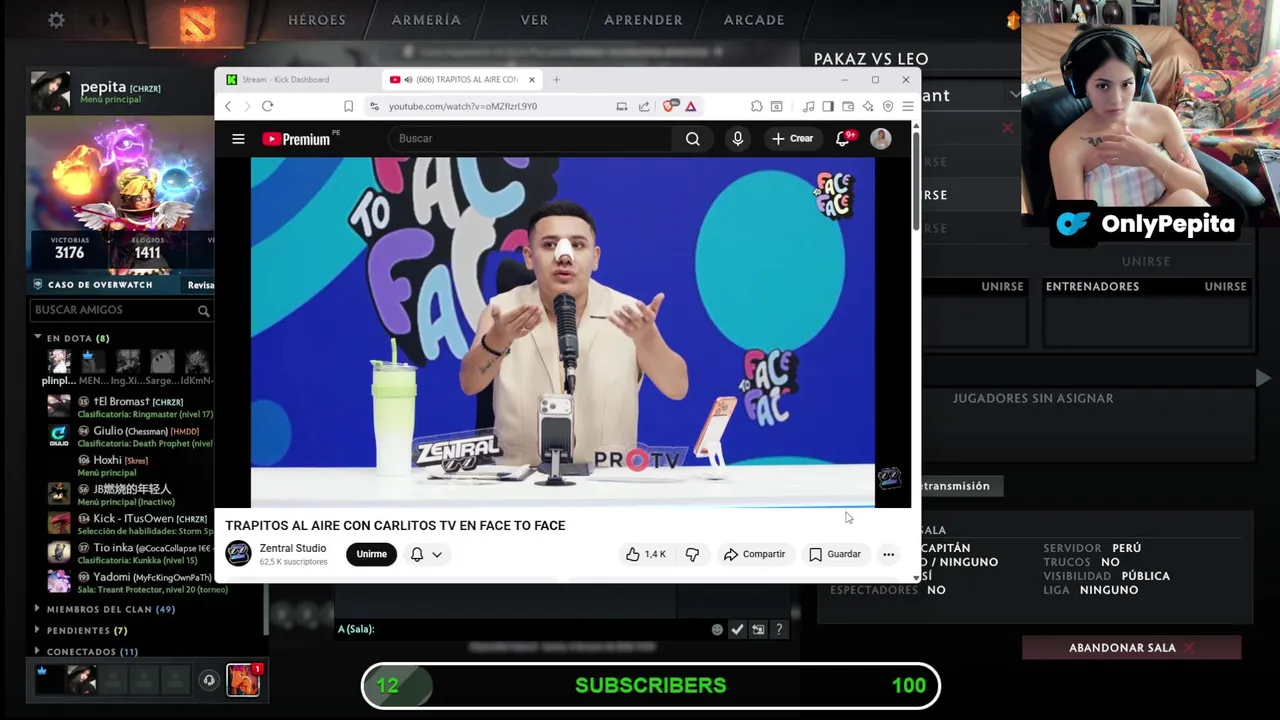
Task: Click ABANDONAR SALA button
Action: pyautogui.click(x=1131, y=648)
